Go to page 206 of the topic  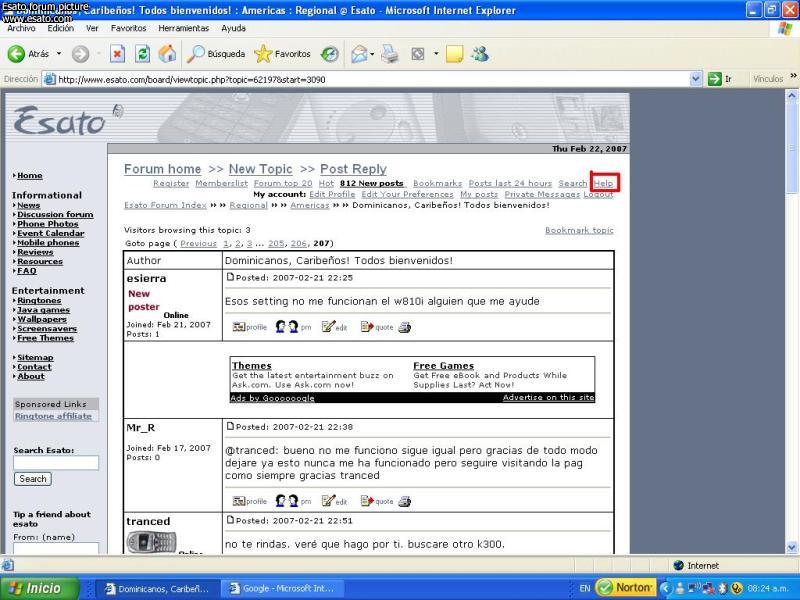(298, 243)
